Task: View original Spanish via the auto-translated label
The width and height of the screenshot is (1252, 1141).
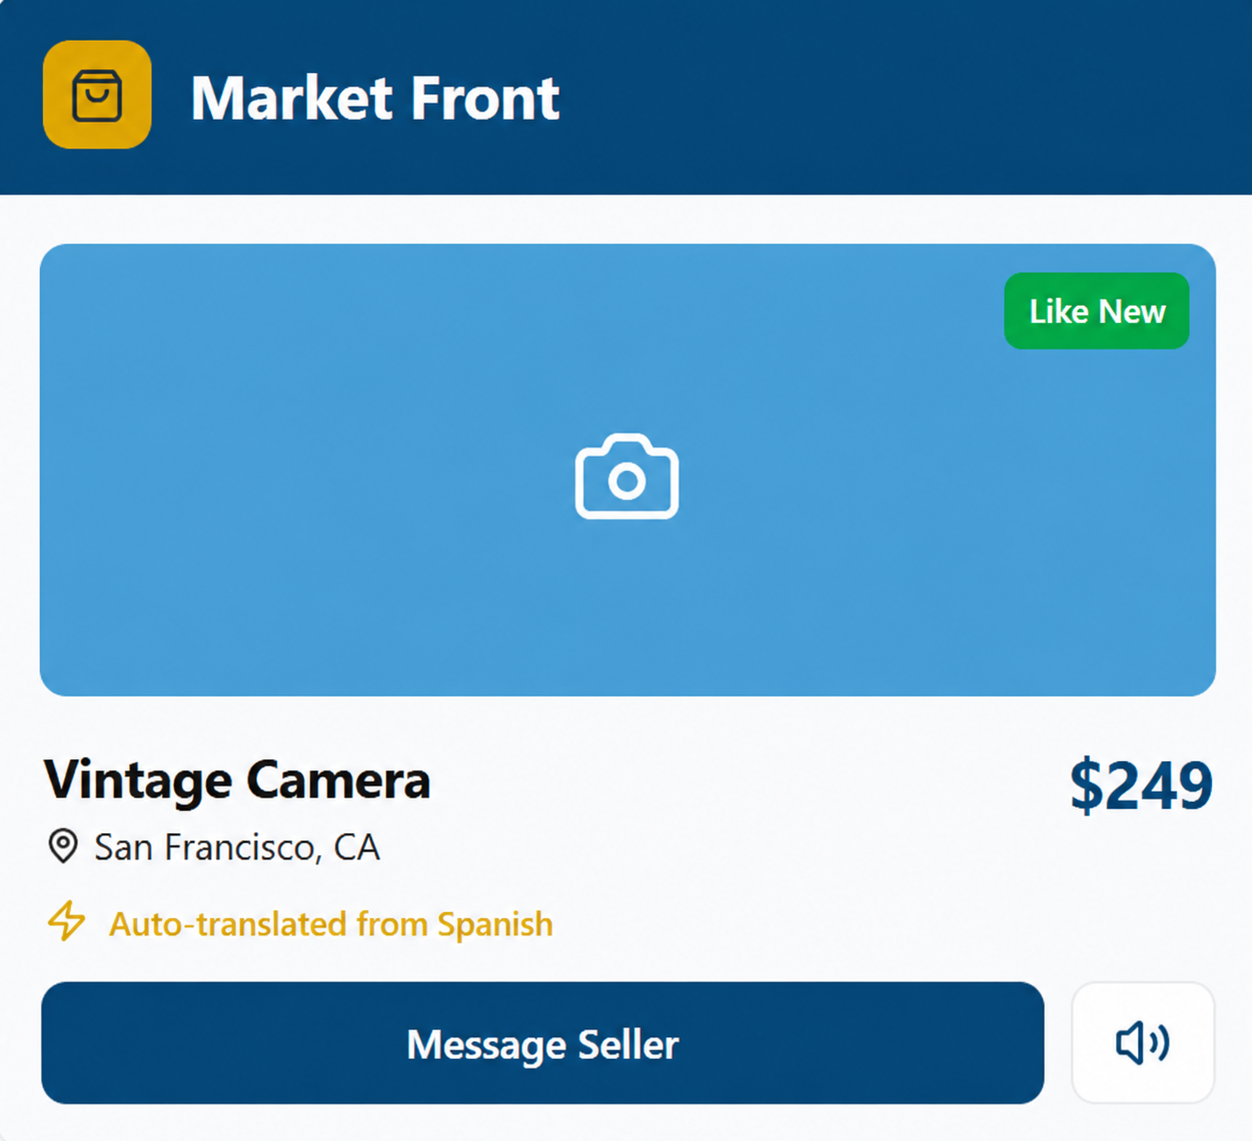Action: (331, 924)
